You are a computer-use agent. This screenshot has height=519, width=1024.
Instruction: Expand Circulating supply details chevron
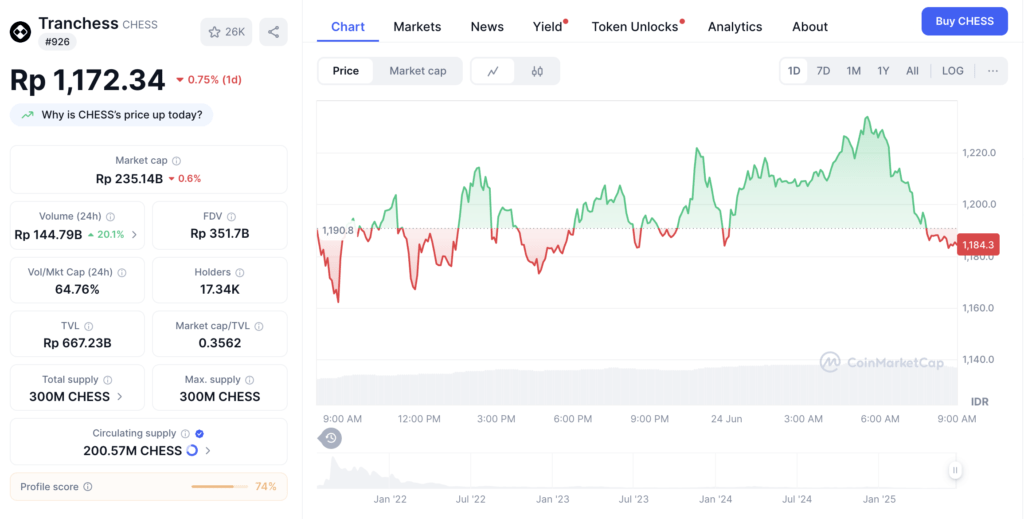click(x=208, y=450)
